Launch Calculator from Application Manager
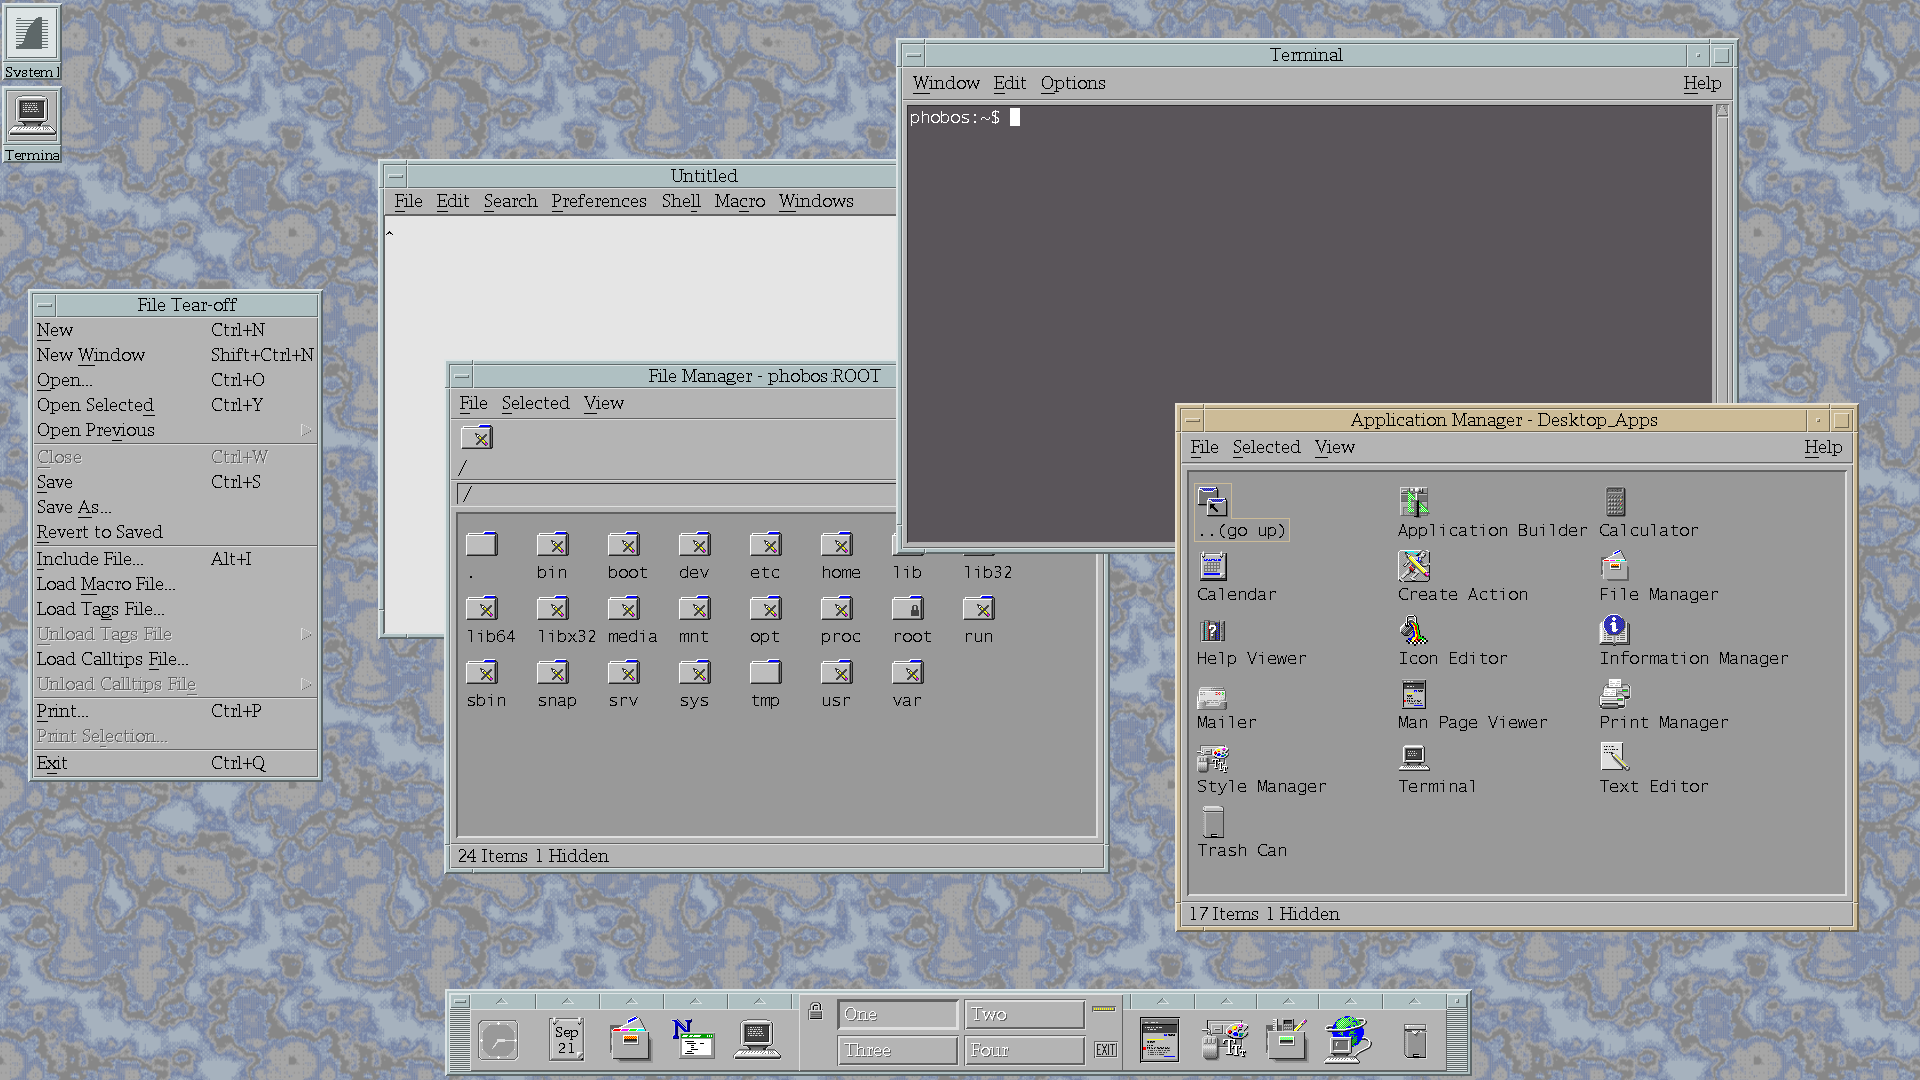 click(x=1614, y=502)
